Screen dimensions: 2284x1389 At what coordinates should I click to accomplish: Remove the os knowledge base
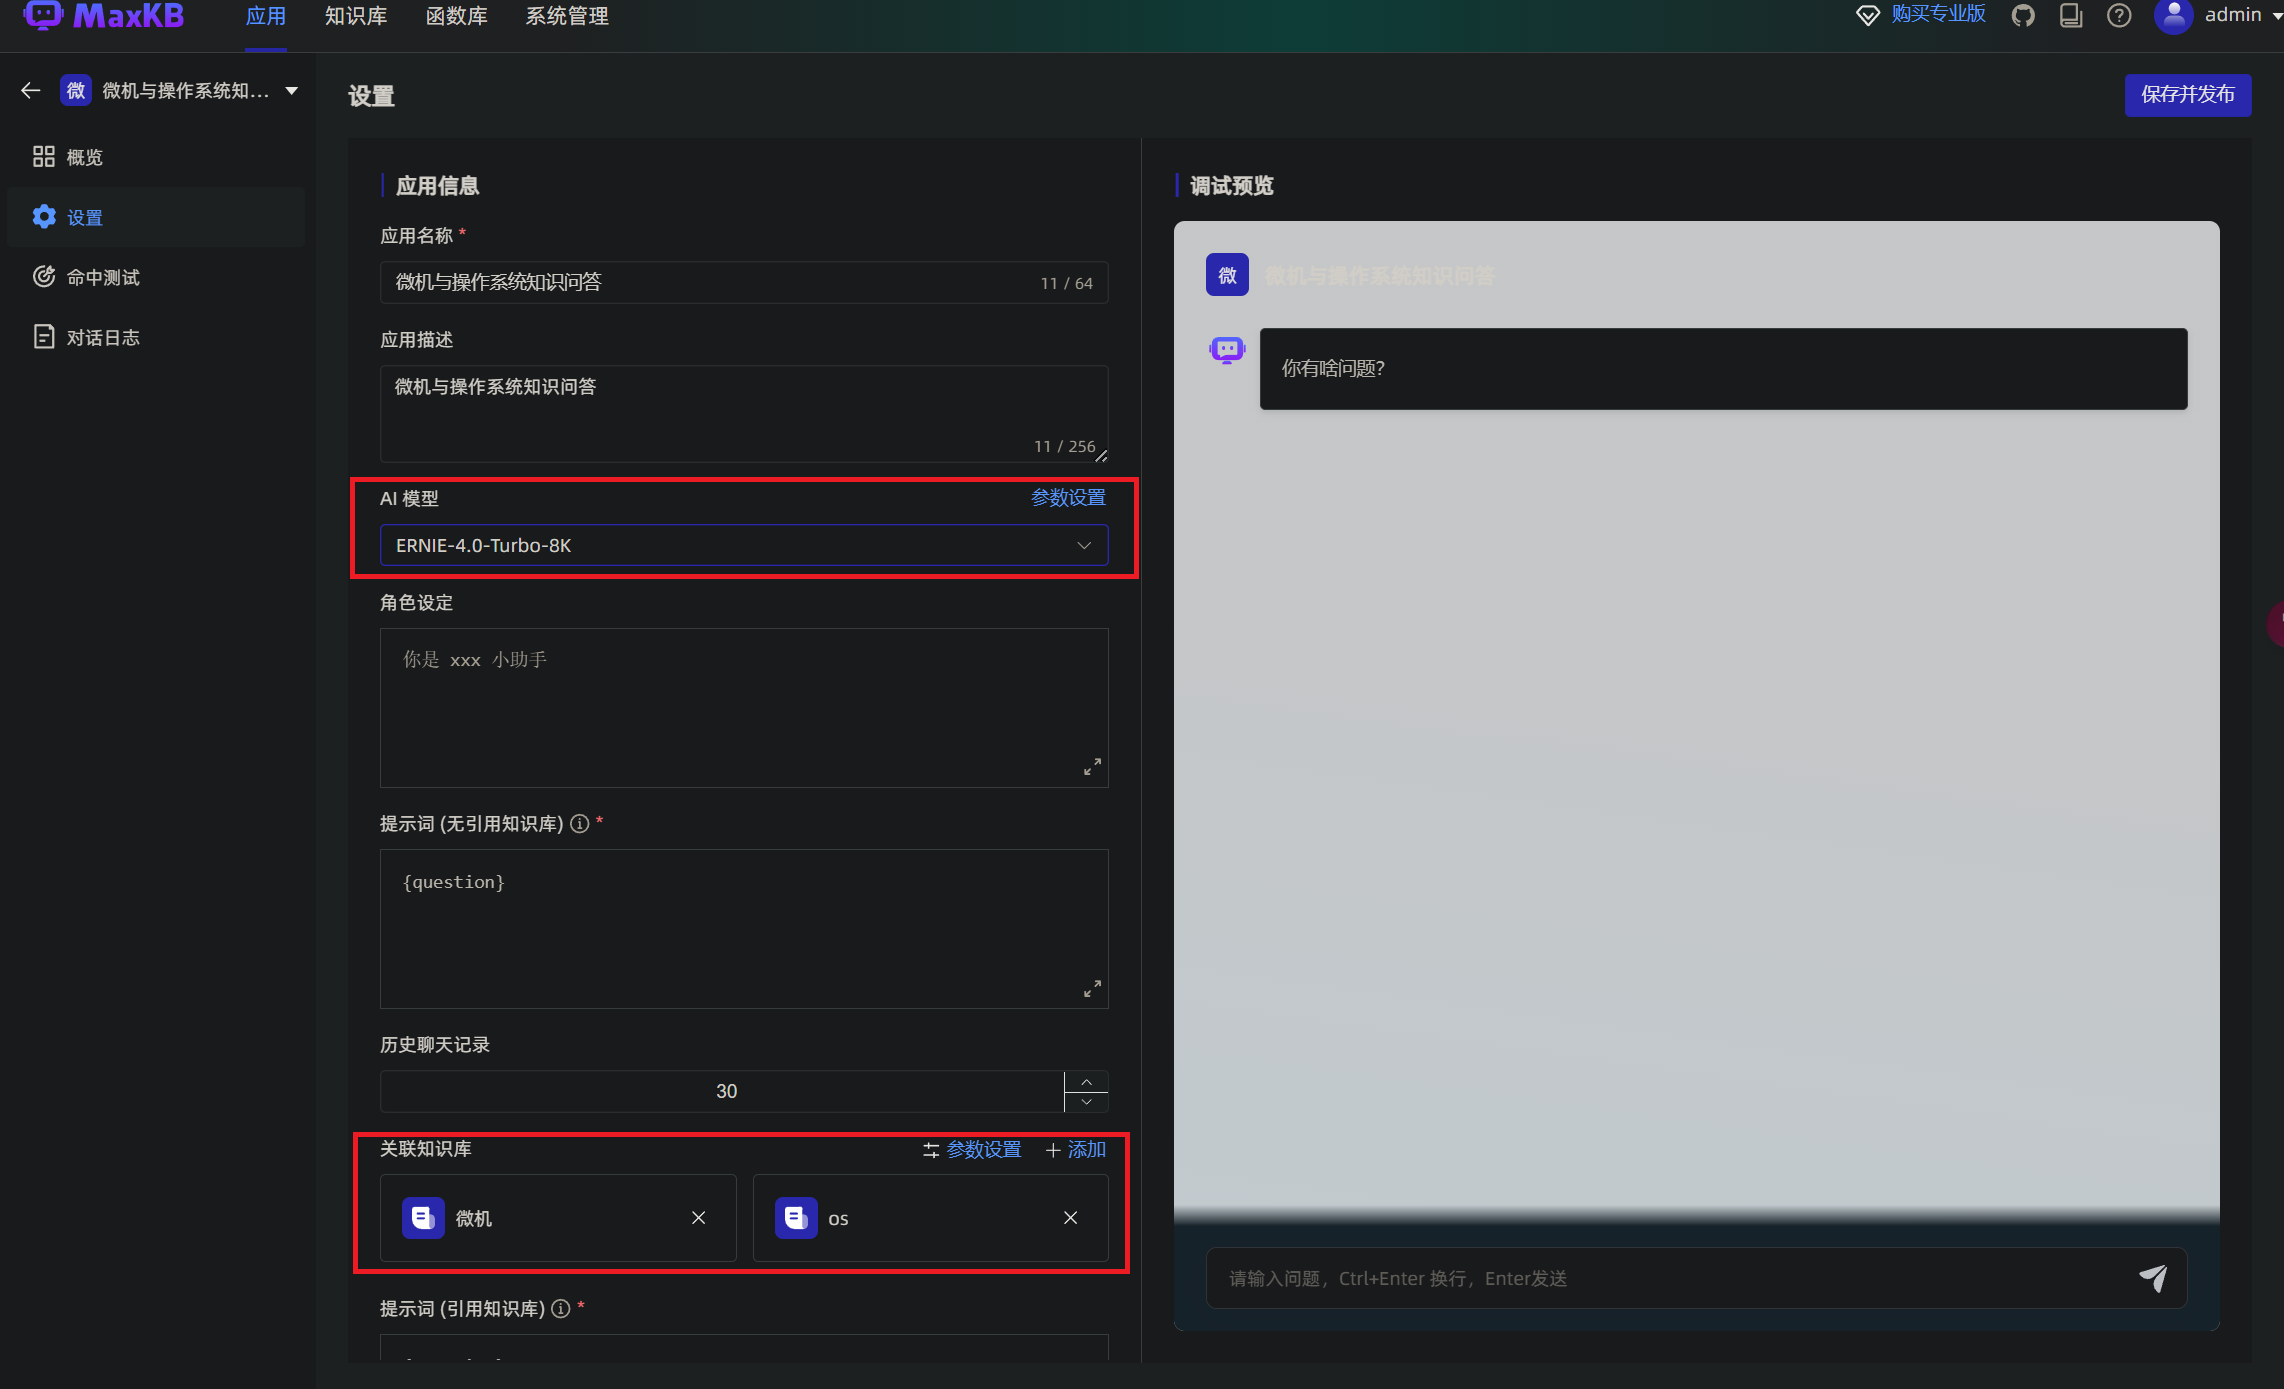click(1071, 1218)
